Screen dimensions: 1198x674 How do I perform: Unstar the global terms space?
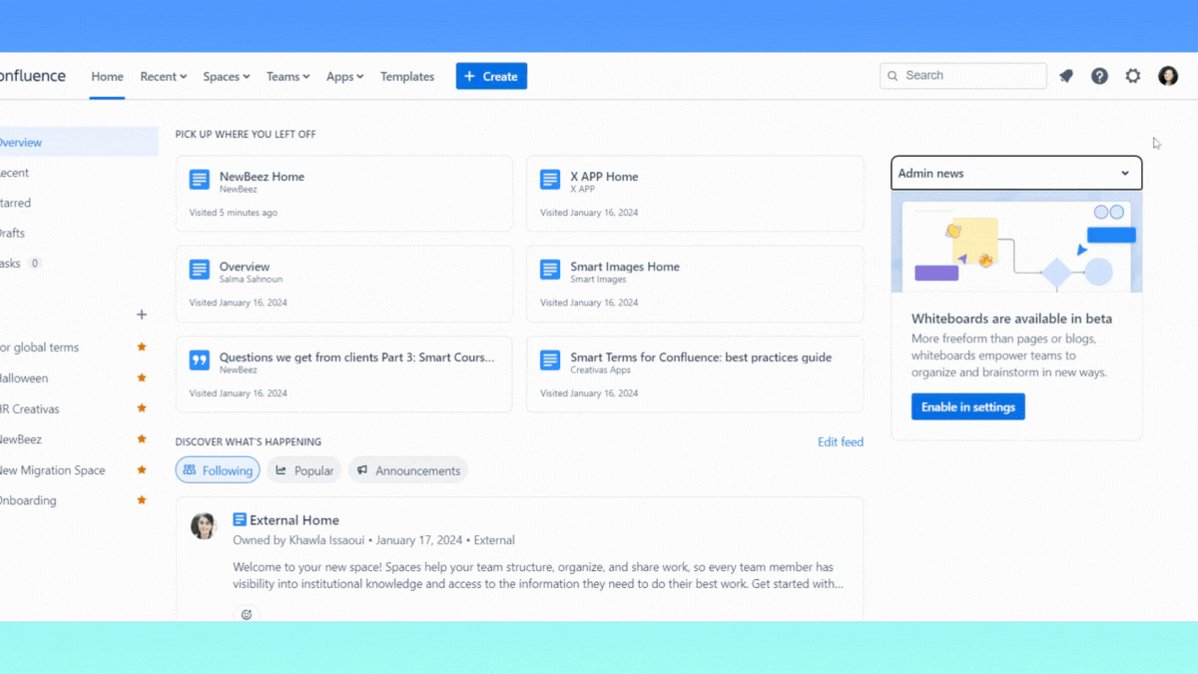click(141, 347)
